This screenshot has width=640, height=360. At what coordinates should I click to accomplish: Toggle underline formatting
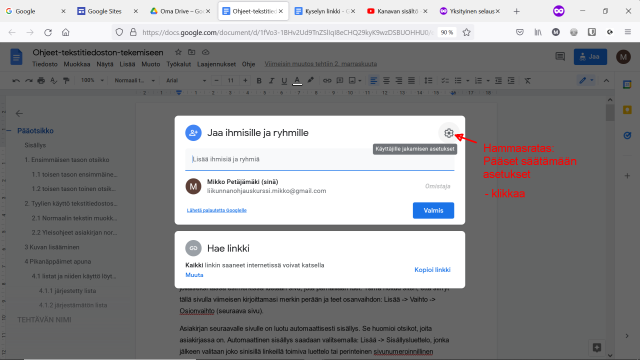click(x=284, y=81)
